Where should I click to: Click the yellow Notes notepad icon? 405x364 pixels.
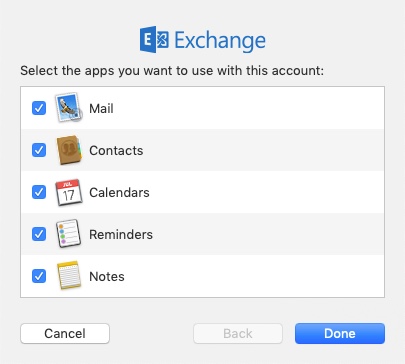[69, 275]
